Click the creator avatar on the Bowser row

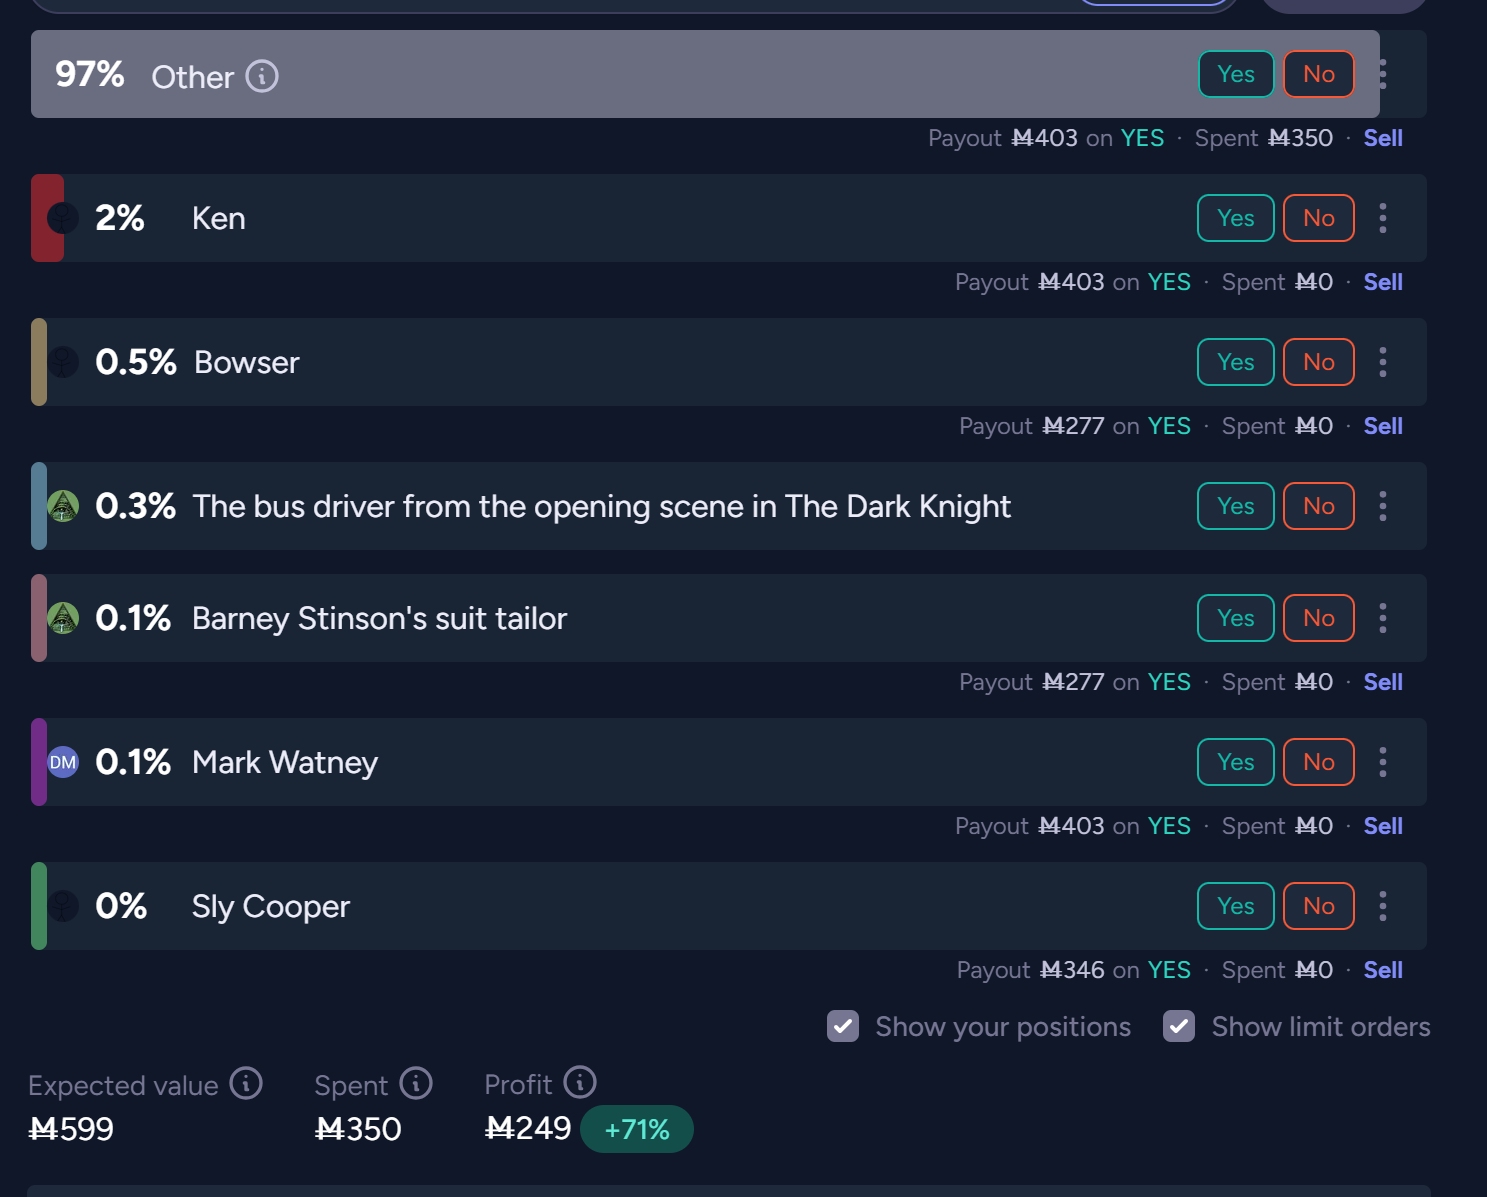pyautogui.click(x=63, y=362)
